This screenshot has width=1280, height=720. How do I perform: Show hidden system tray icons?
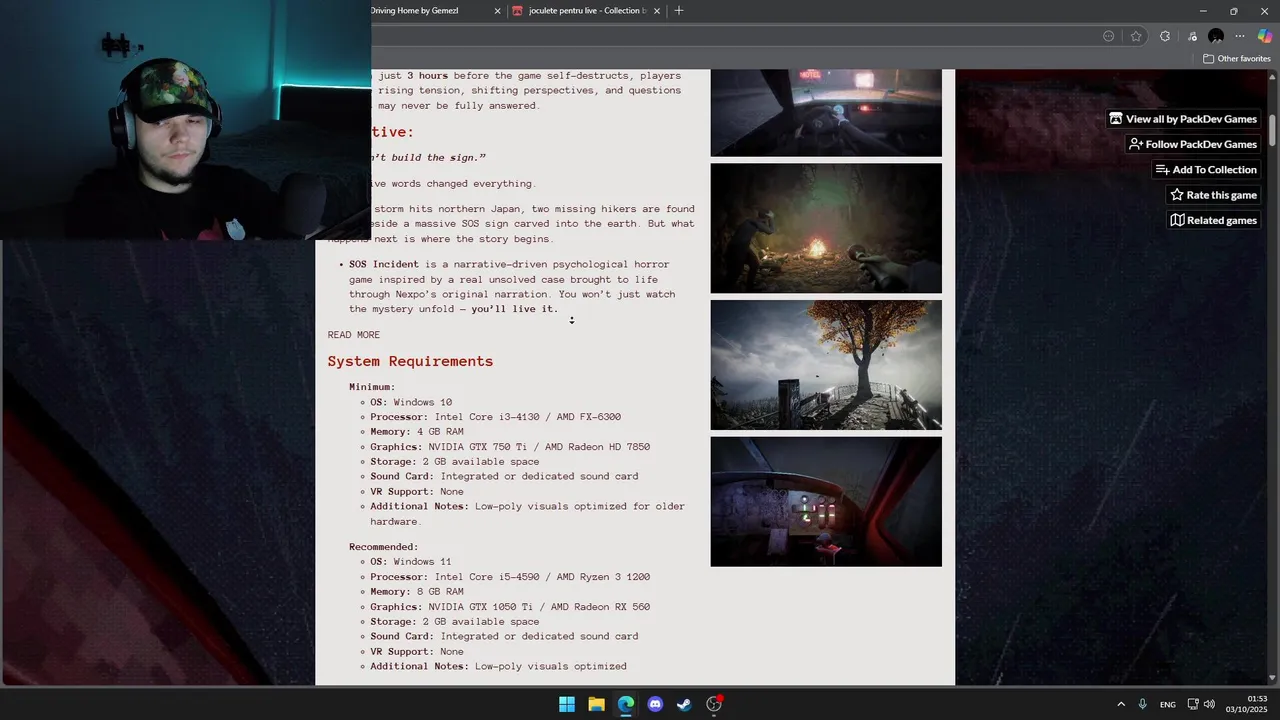[x=1121, y=705]
